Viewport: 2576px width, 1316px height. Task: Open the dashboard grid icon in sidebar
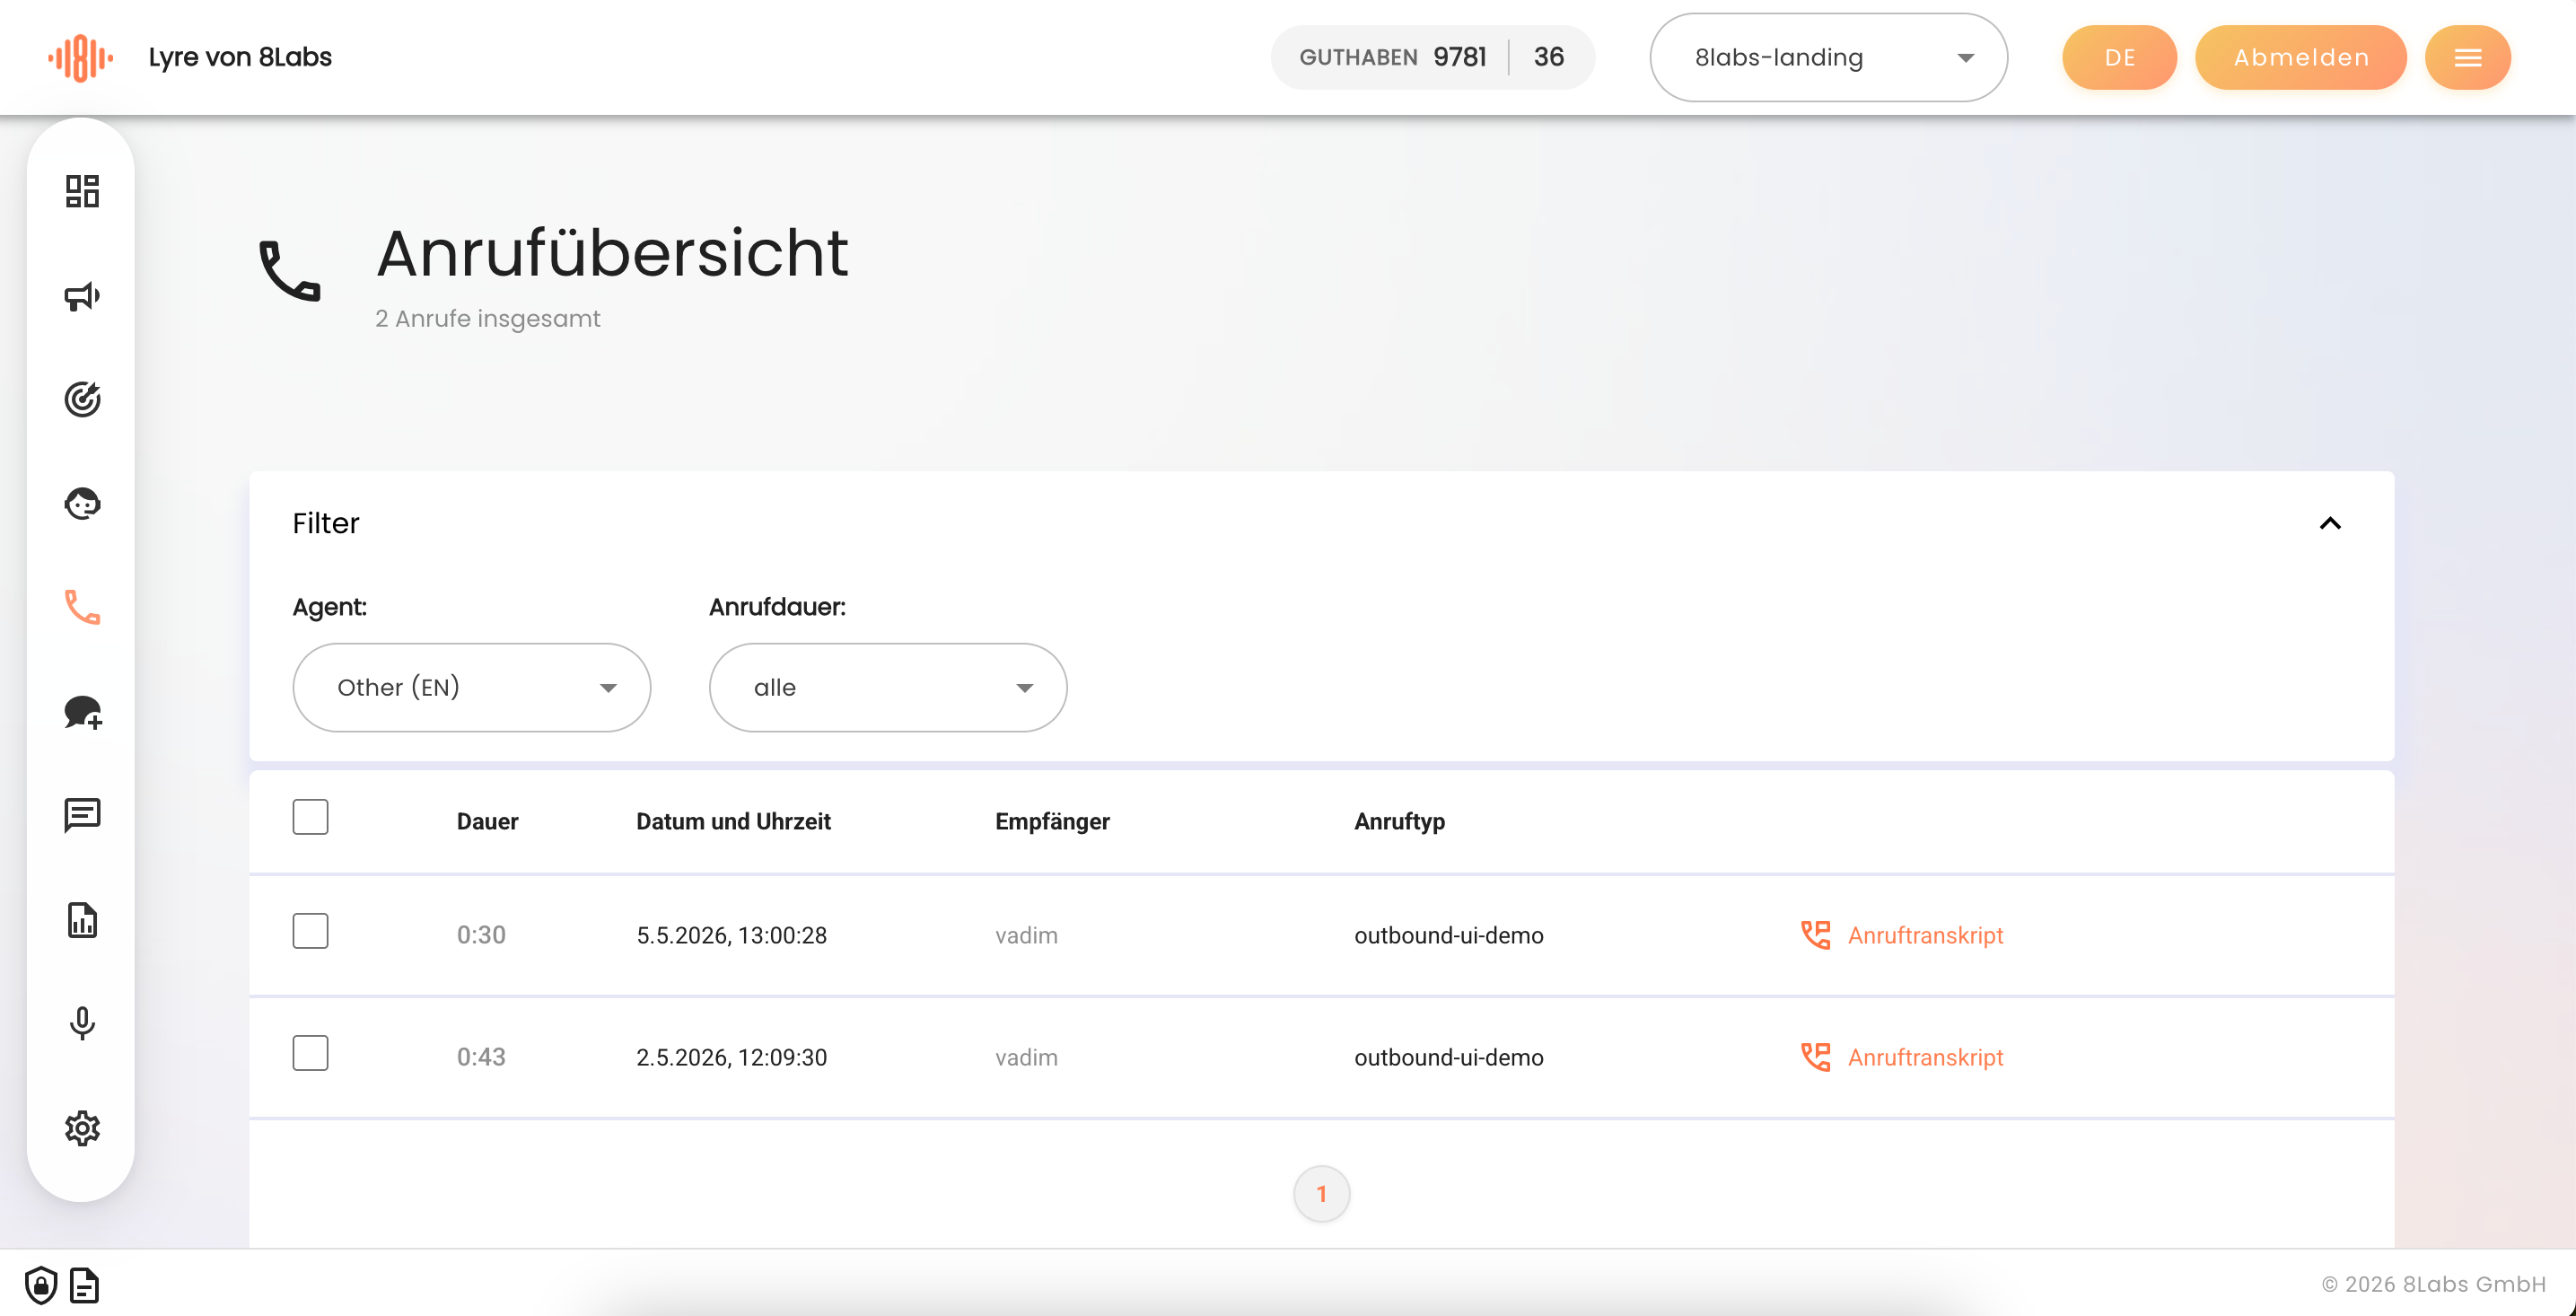coord(82,191)
